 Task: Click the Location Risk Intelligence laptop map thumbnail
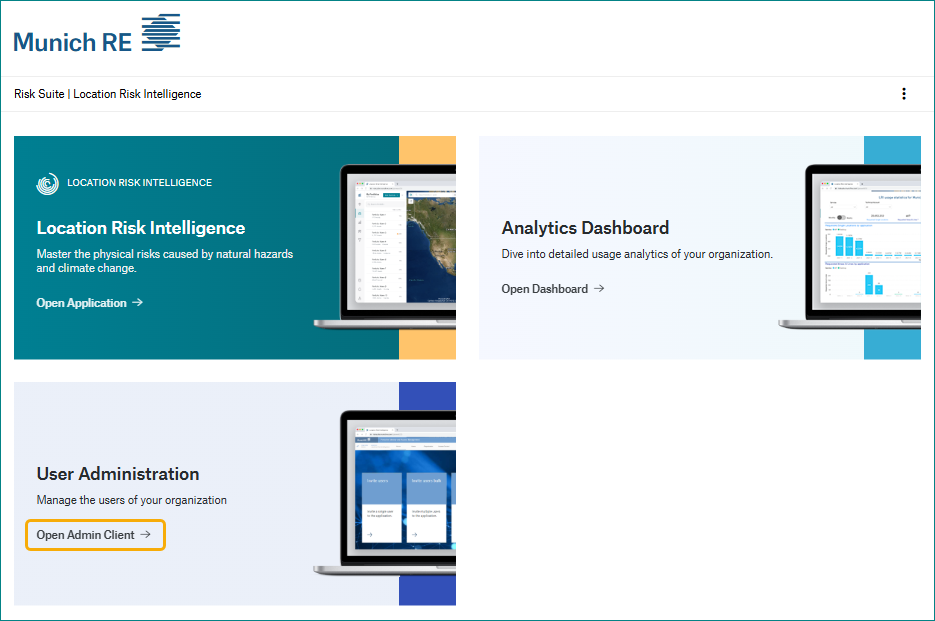385,246
